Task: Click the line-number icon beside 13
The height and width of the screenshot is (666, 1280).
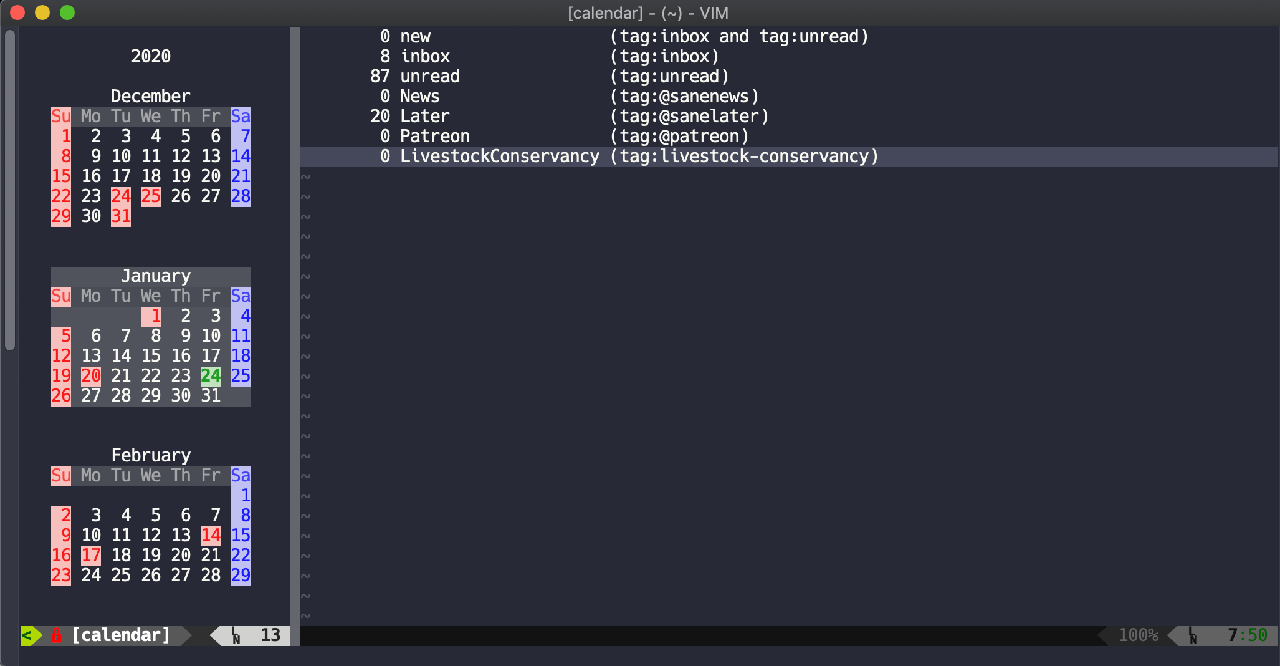Action: pos(236,635)
